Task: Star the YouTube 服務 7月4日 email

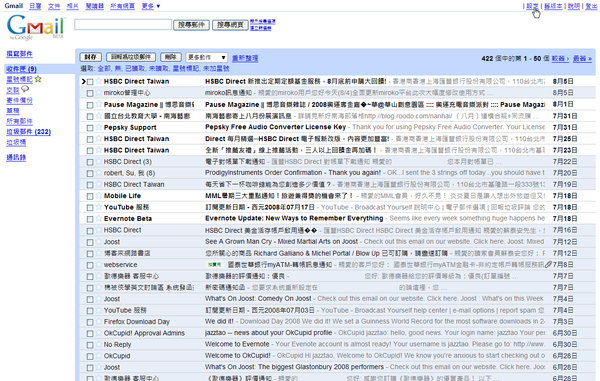Action: click(98, 310)
